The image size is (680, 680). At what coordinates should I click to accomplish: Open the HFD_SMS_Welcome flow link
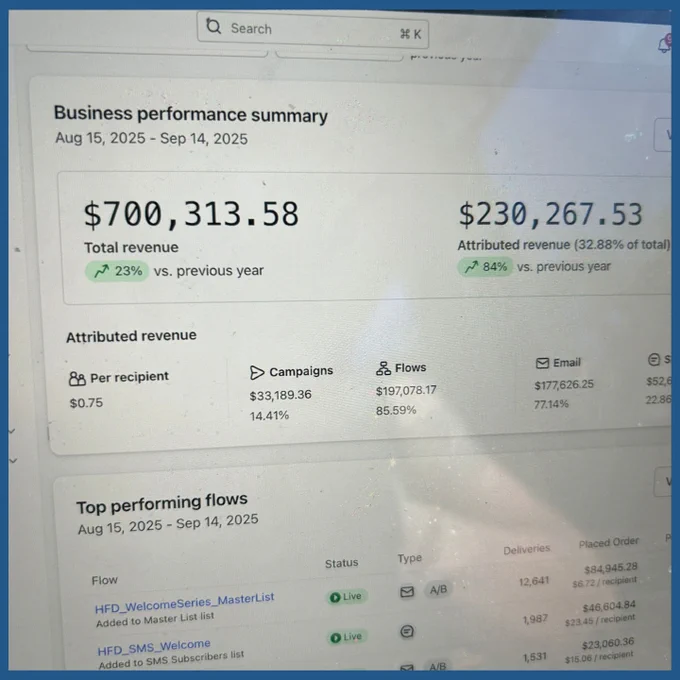coord(154,647)
